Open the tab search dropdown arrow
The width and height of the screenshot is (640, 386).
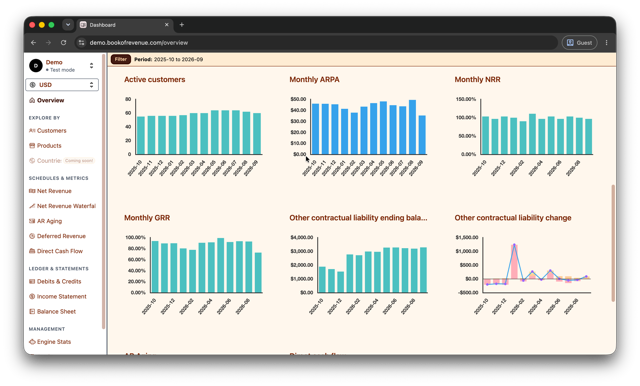click(x=68, y=25)
